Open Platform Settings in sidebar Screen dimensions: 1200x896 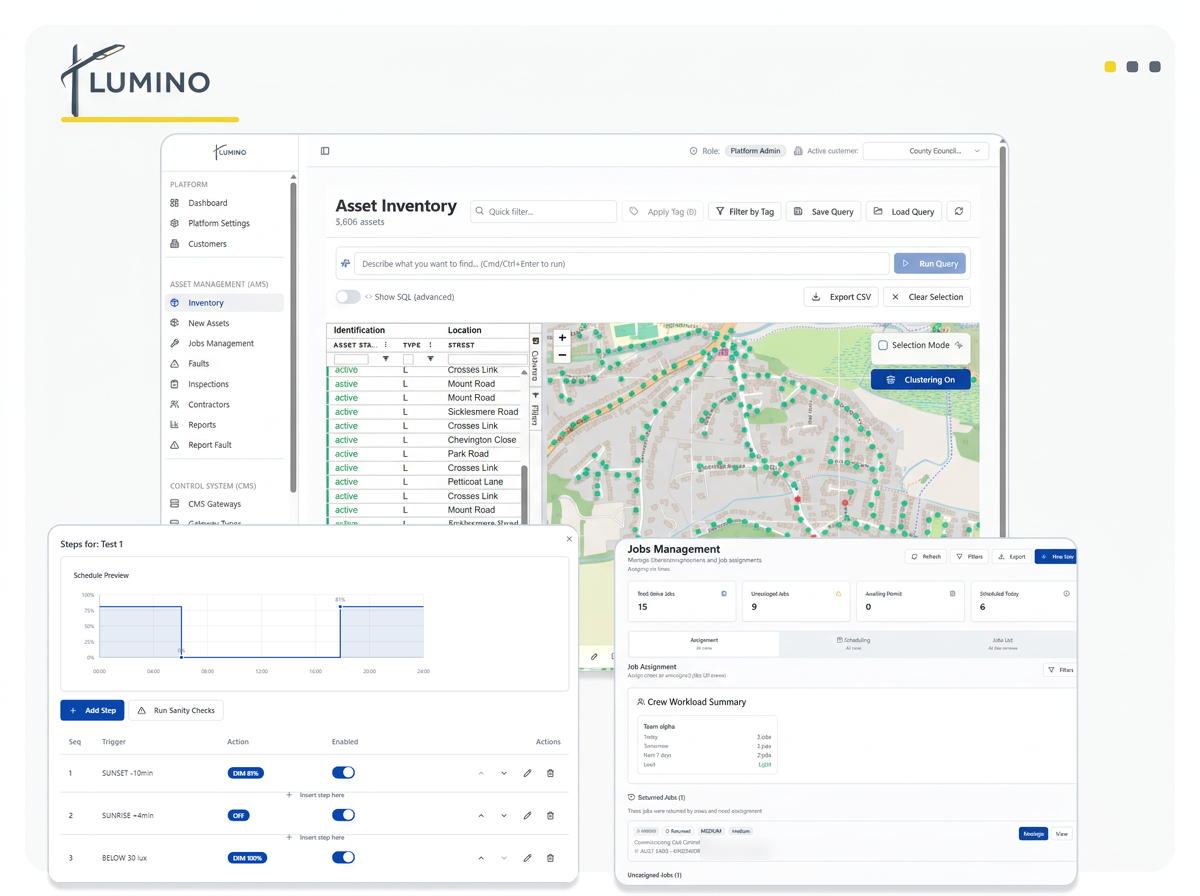(218, 223)
